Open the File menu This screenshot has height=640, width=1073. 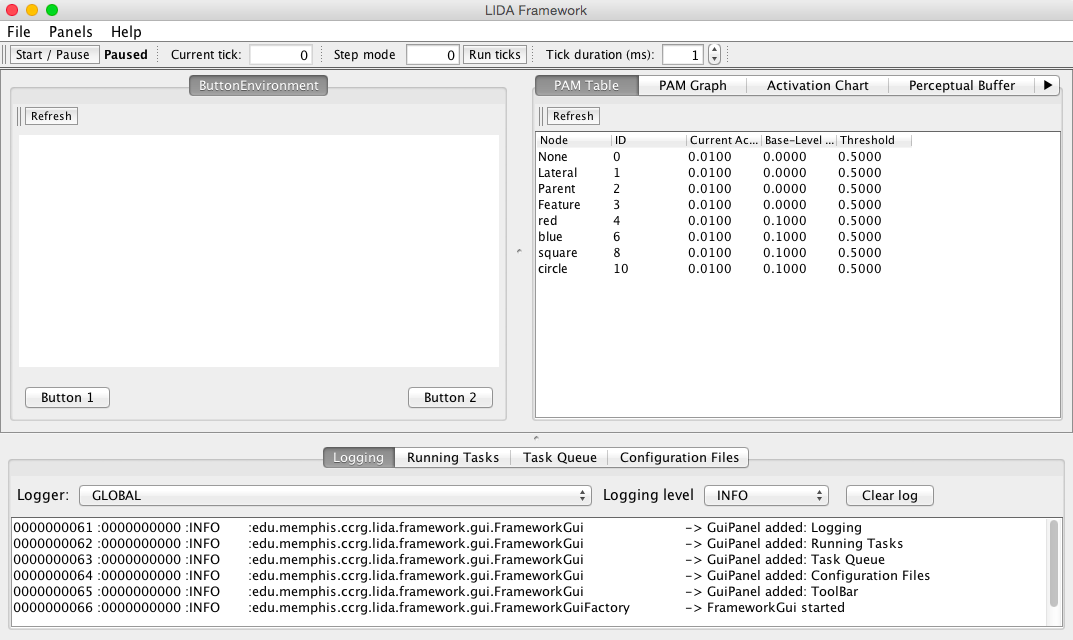tap(19, 32)
